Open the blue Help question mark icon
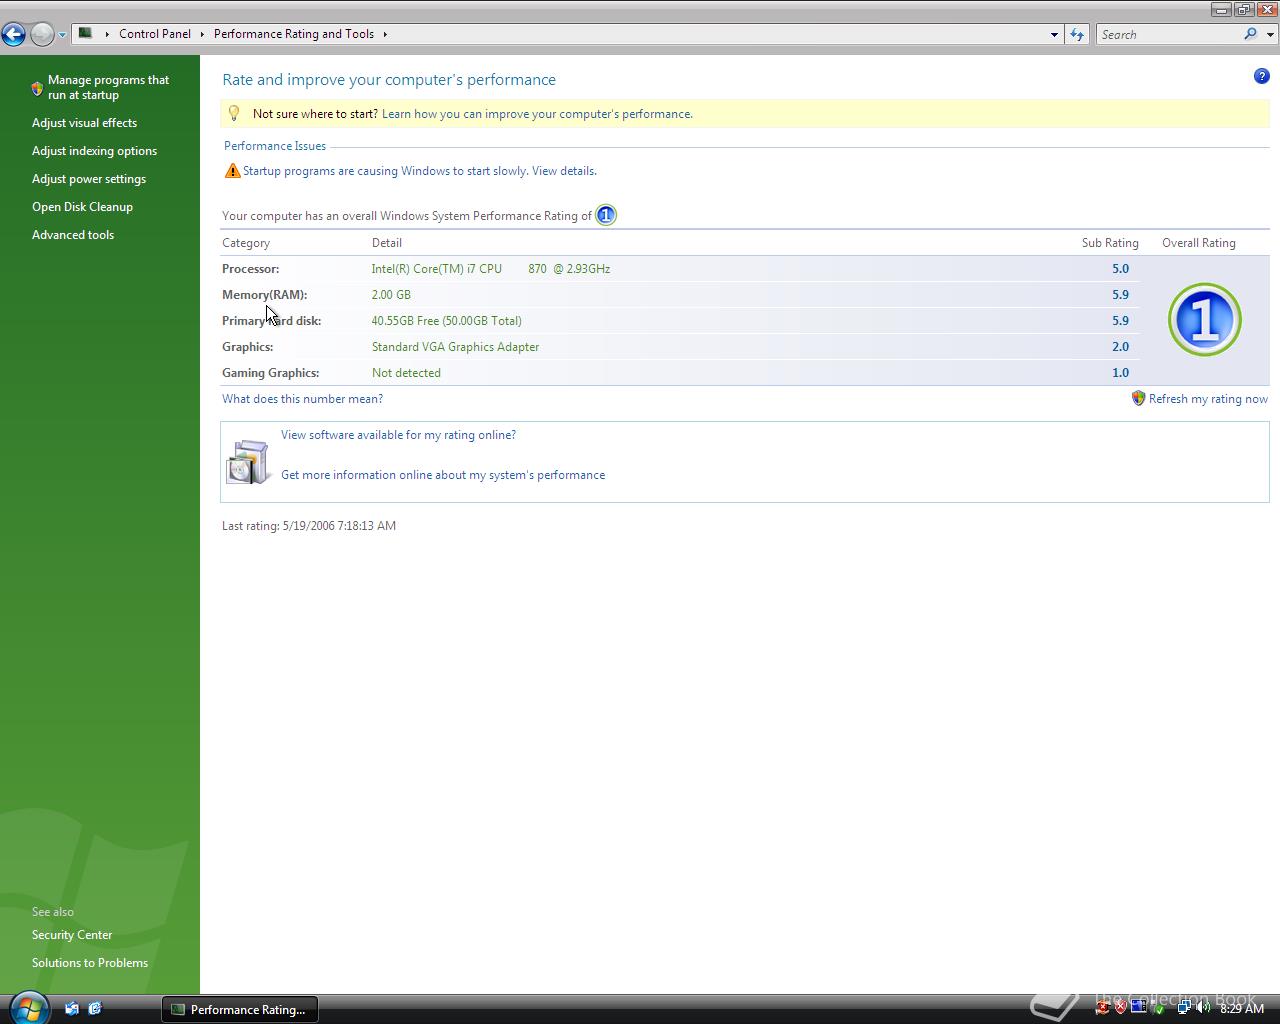This screenshot has width=1280, height=1024. (x=1261, y=76)
